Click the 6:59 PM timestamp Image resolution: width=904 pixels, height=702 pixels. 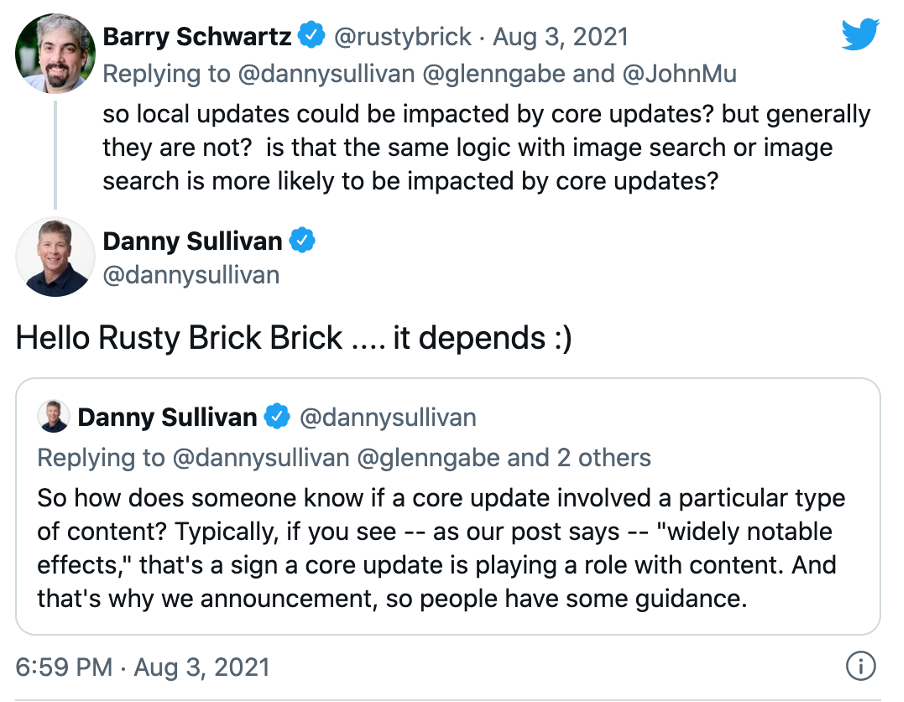click(x=64, y=667)
